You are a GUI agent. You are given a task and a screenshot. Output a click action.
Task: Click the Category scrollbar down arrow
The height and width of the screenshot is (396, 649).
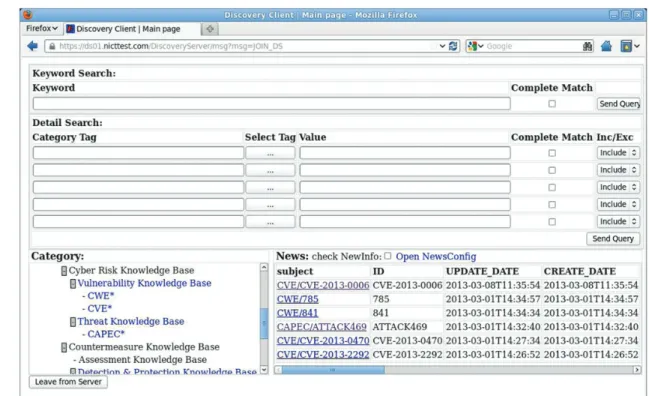tap(264, 370)
